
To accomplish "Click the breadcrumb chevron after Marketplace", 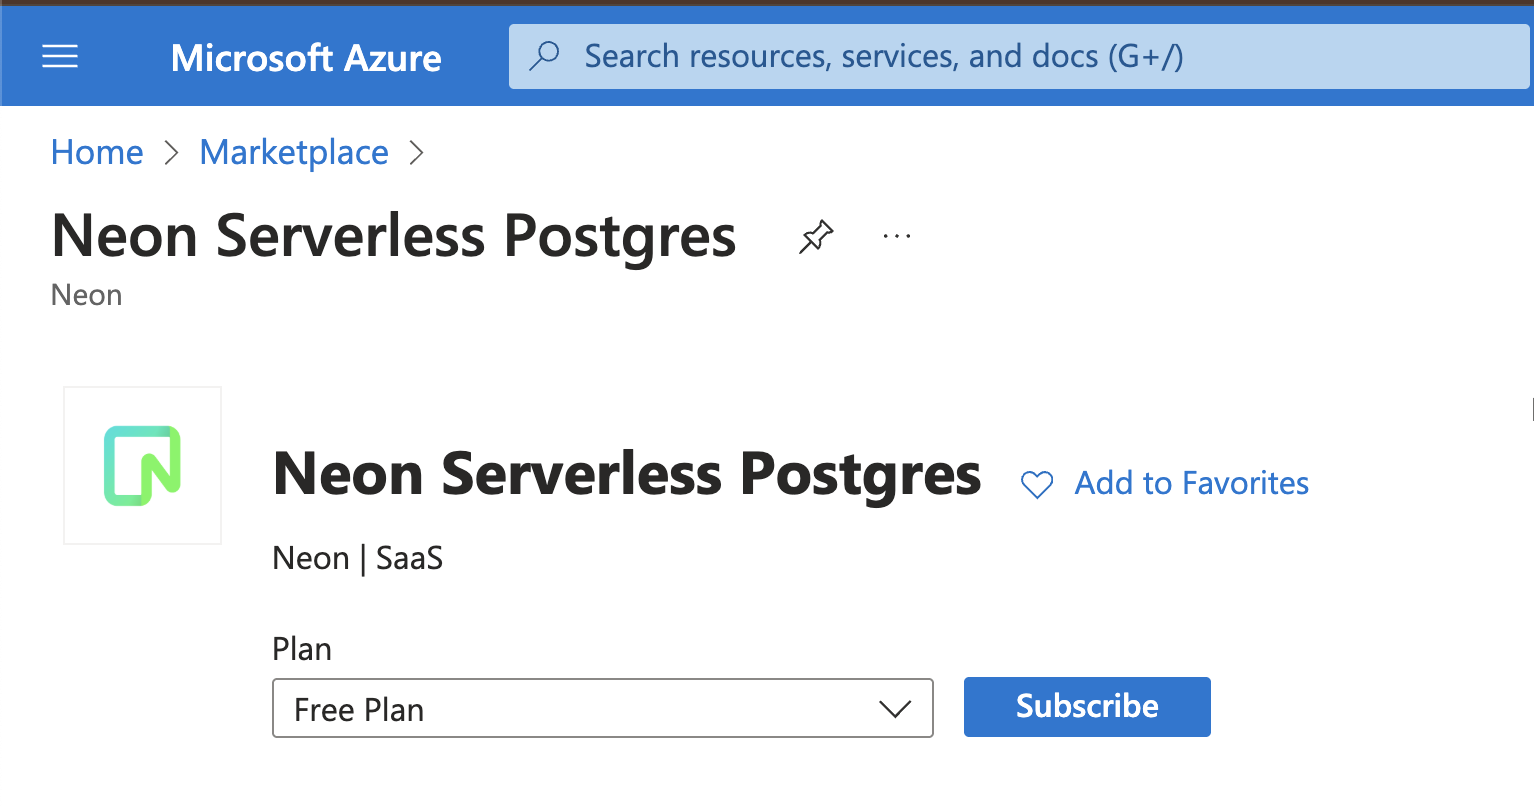I will point(417,152).
